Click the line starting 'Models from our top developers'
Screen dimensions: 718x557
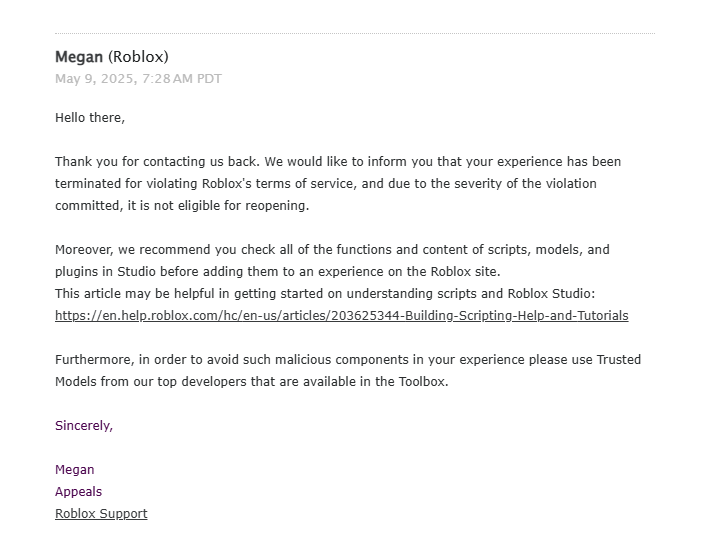click(252, 382)
